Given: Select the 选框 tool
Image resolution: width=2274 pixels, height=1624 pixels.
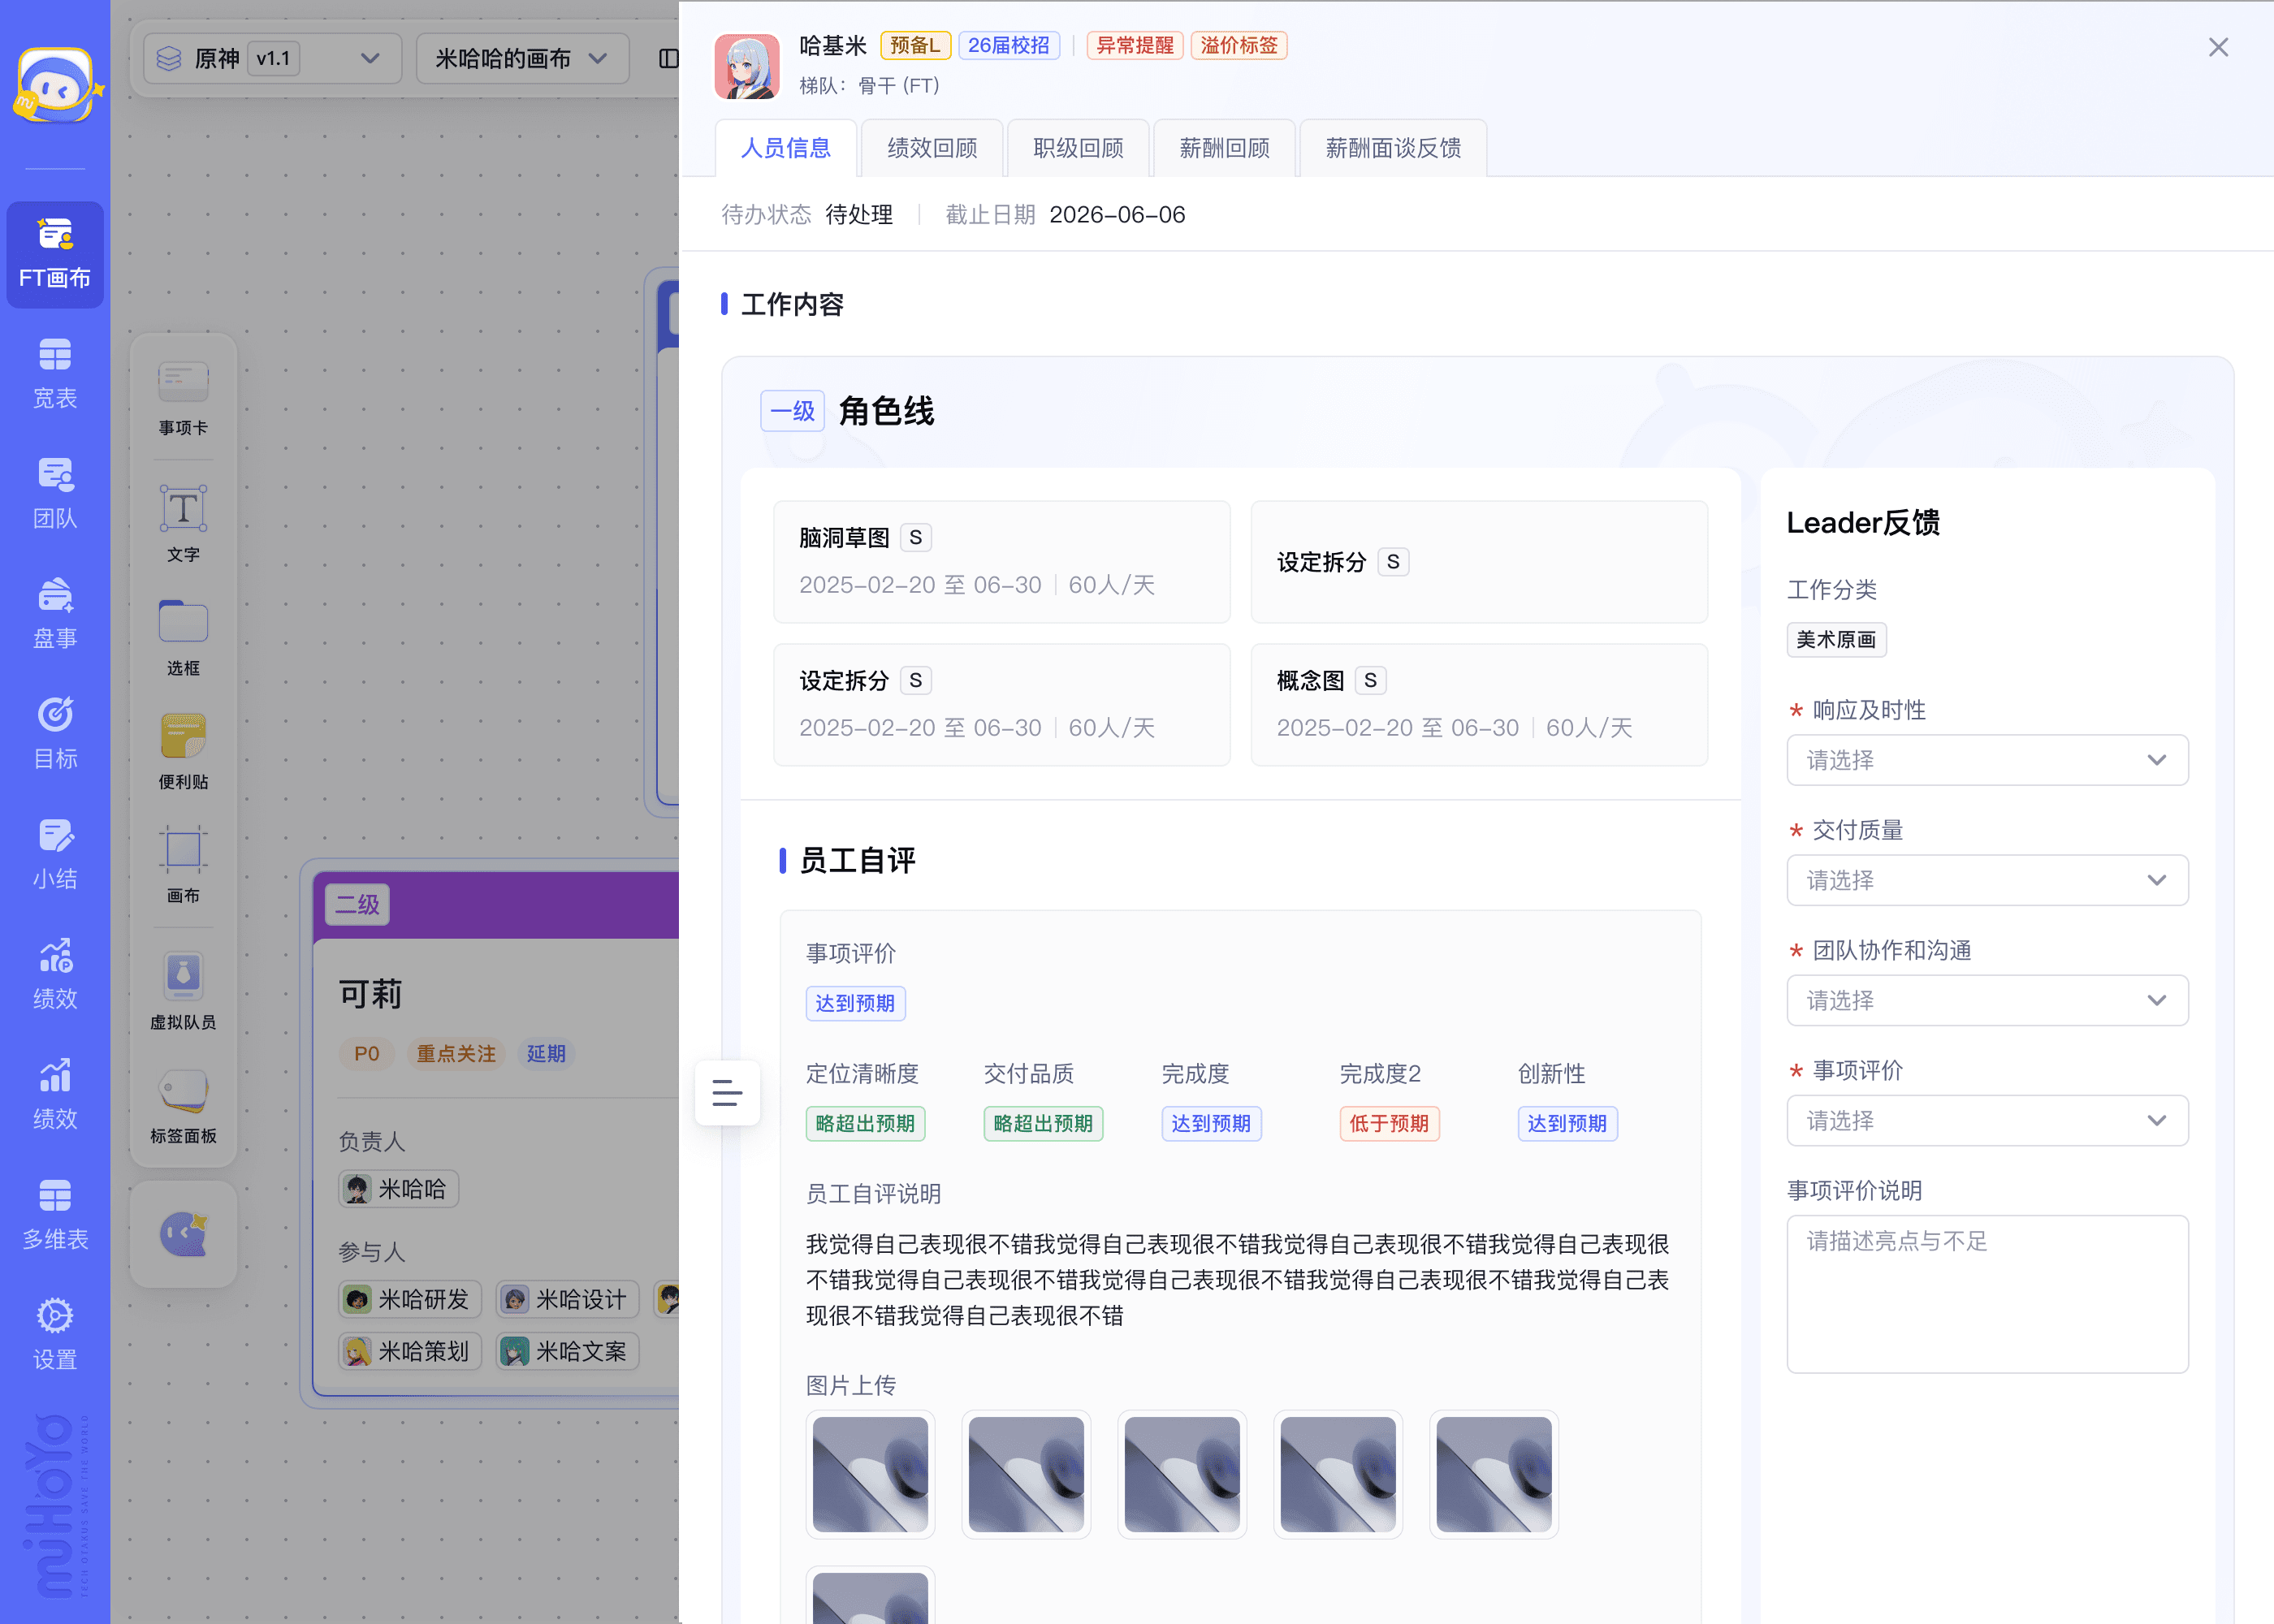Looking at the screenshot, I should 183,638.
